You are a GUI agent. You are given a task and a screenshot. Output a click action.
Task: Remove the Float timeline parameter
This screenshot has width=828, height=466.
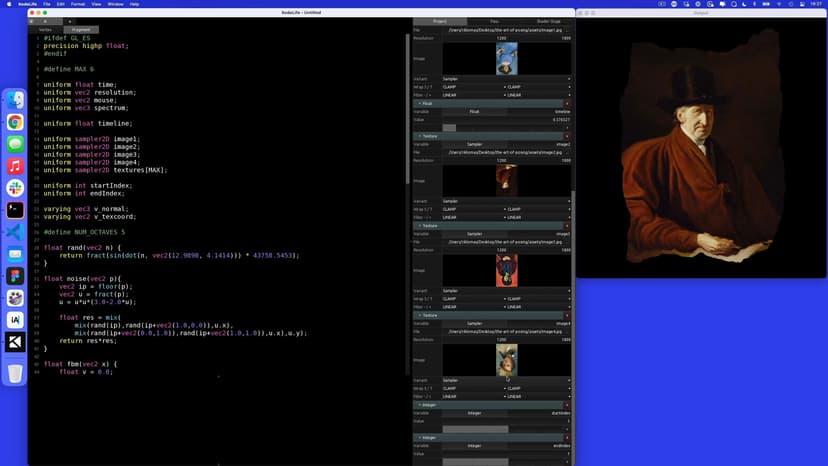click(x=567, y=104)
